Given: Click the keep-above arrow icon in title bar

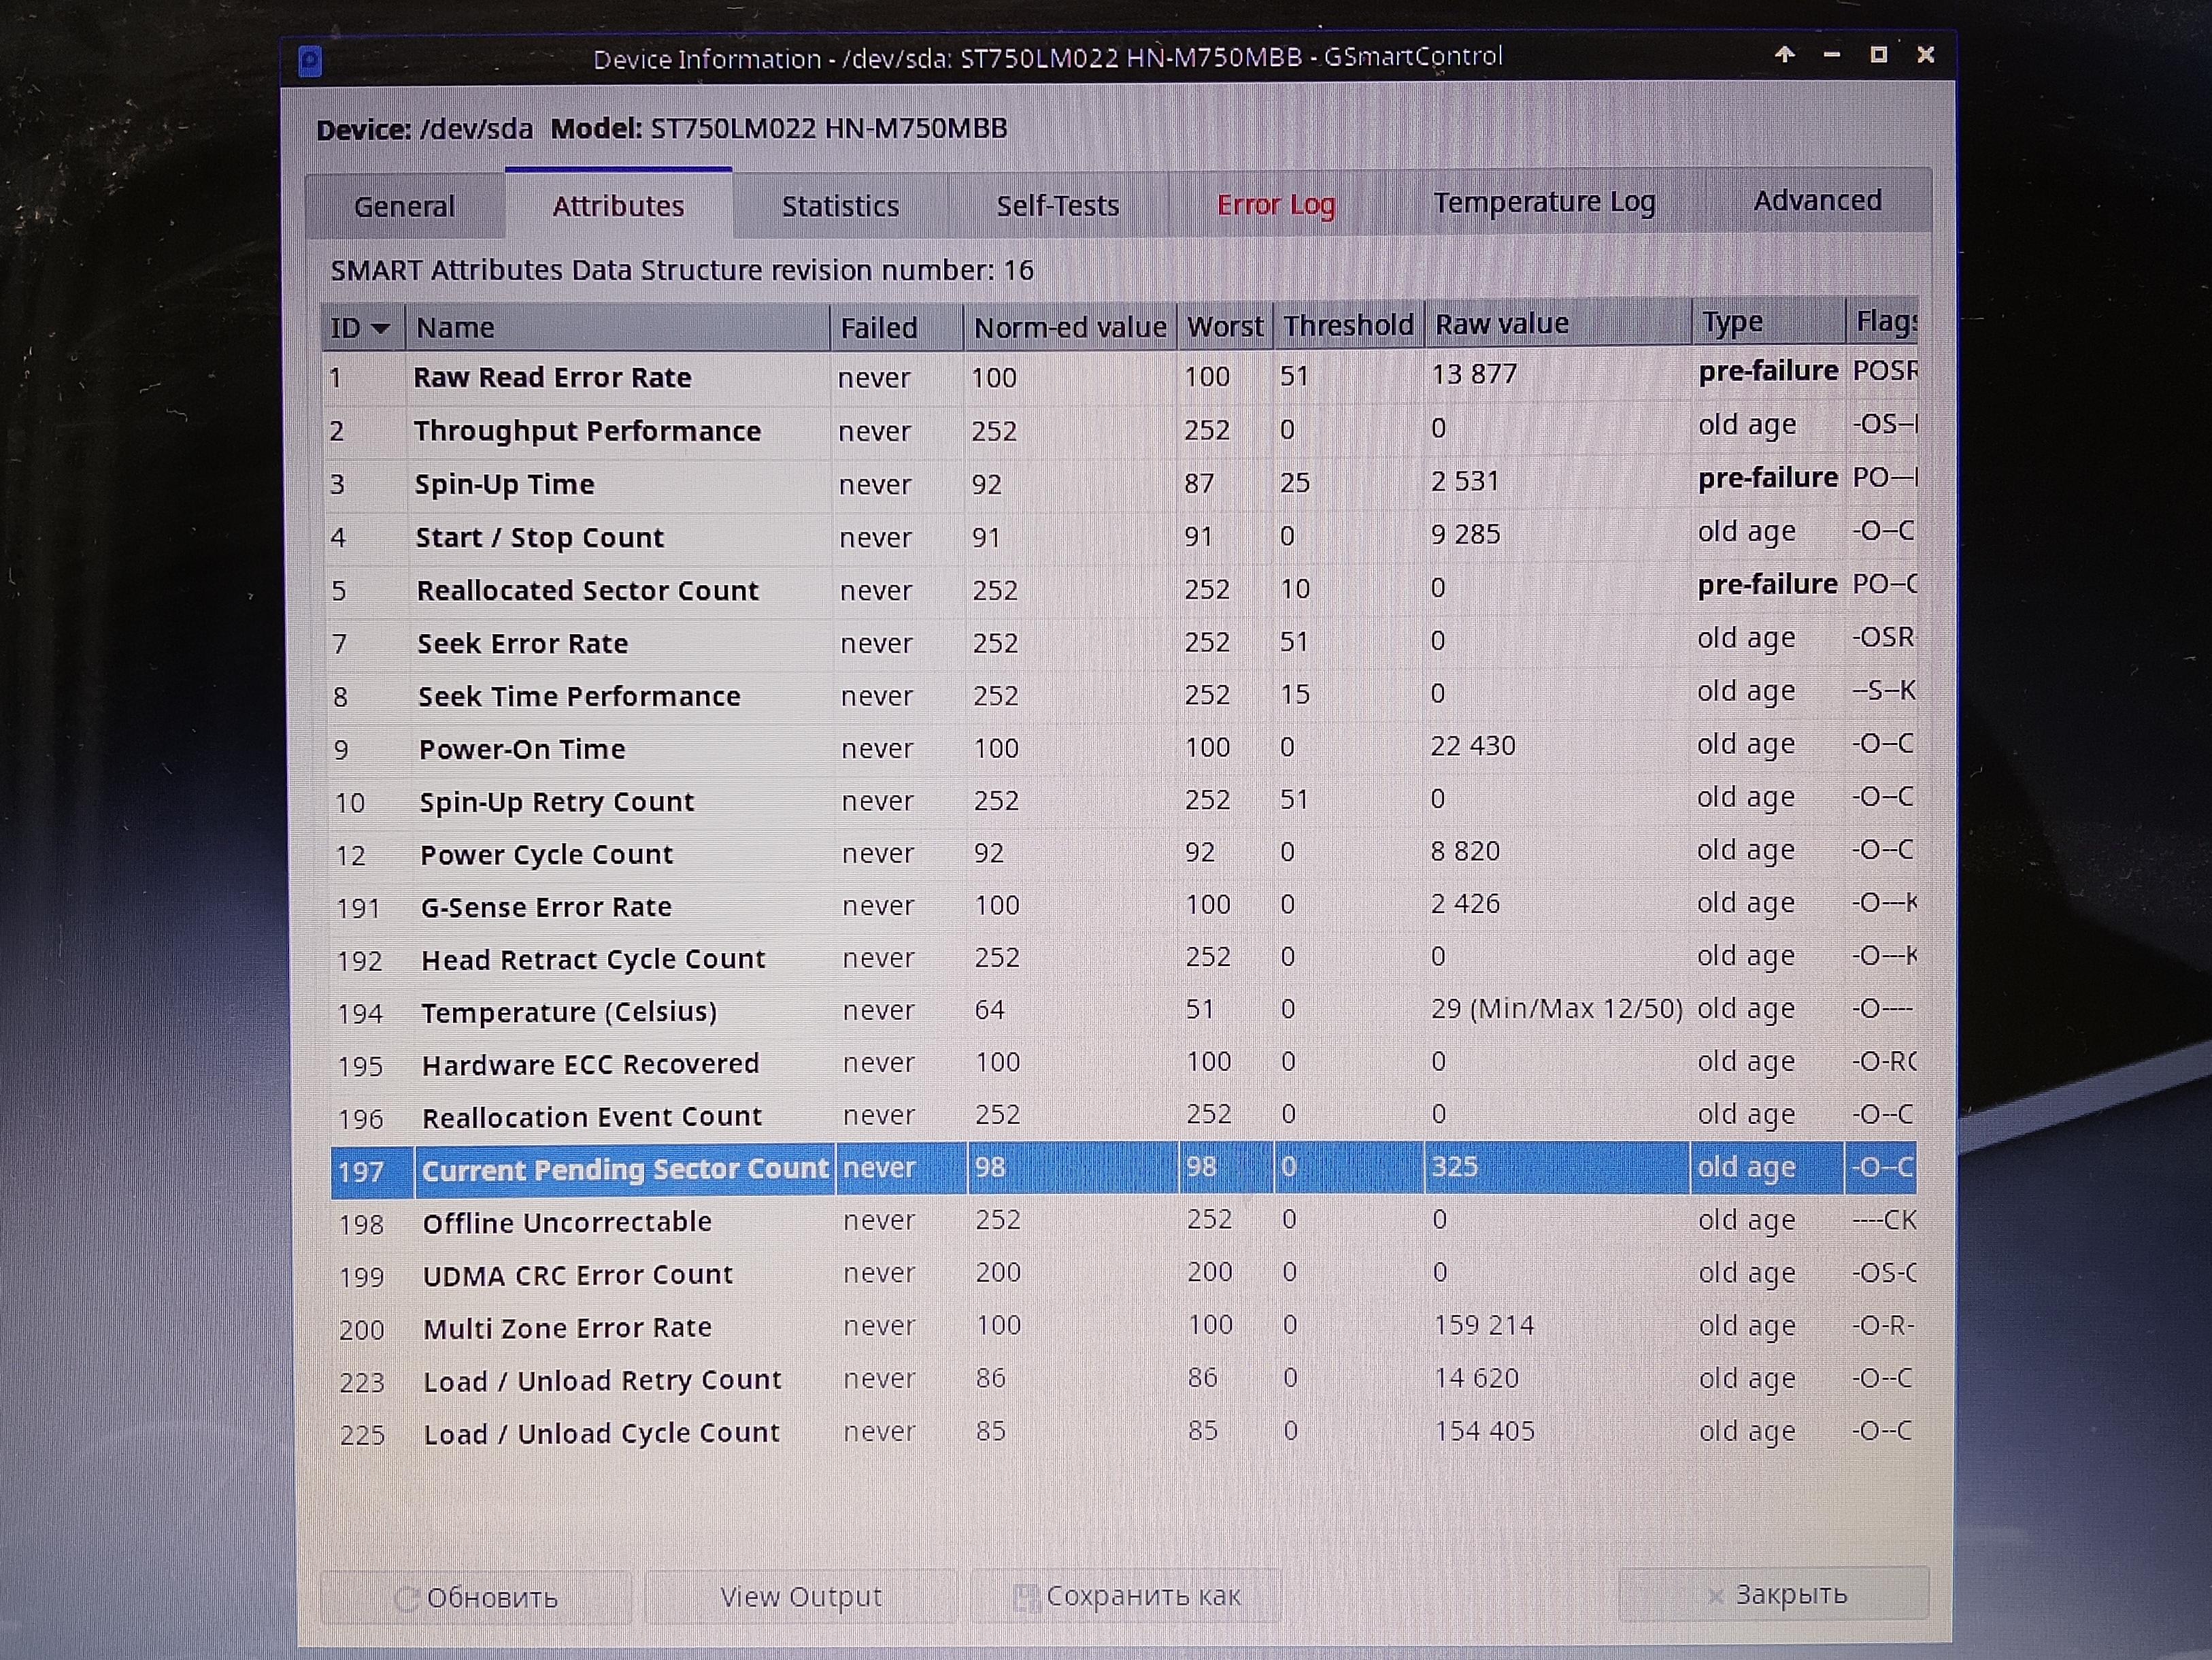Looking at the screenshot, I should [x=1784, y=55].
